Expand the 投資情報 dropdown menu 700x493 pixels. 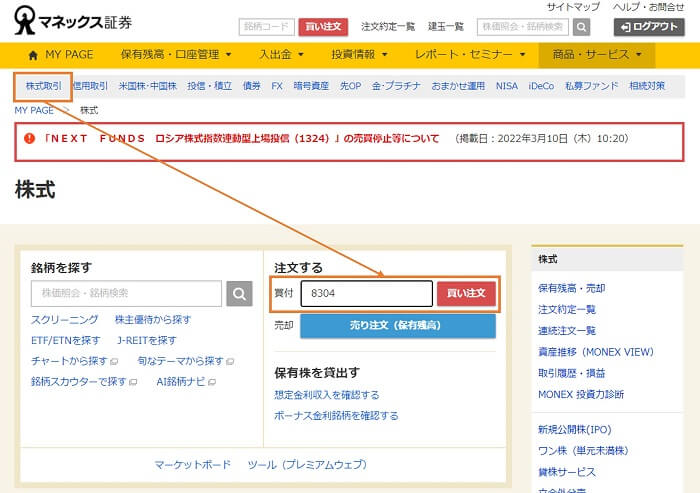tap(359, 55)
